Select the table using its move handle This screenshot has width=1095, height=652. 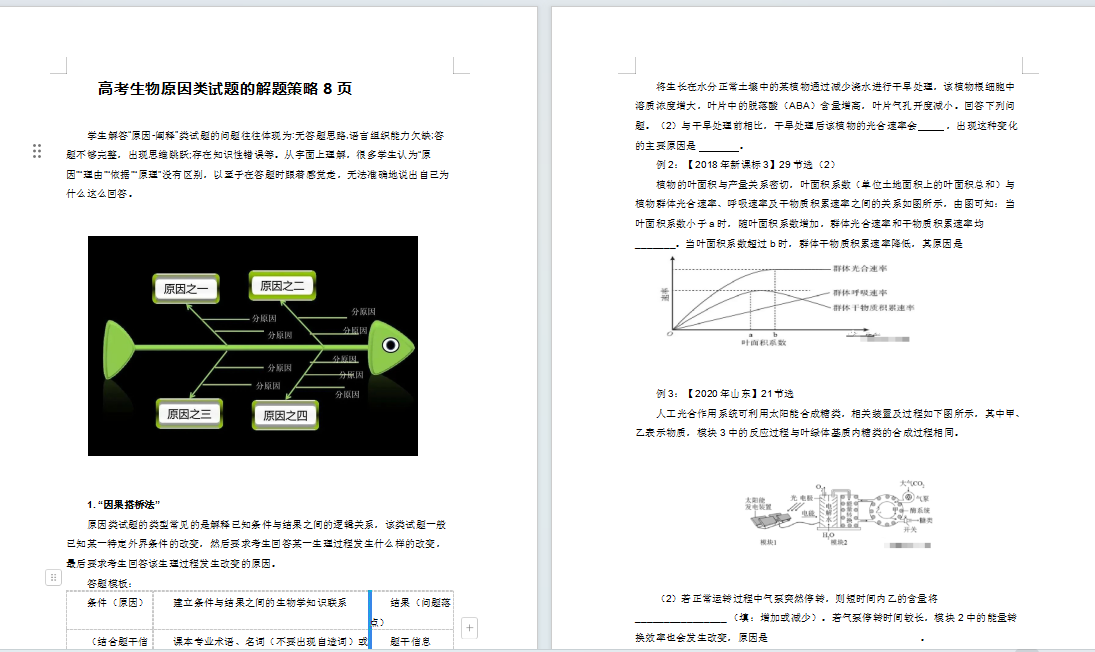point(53,577)
